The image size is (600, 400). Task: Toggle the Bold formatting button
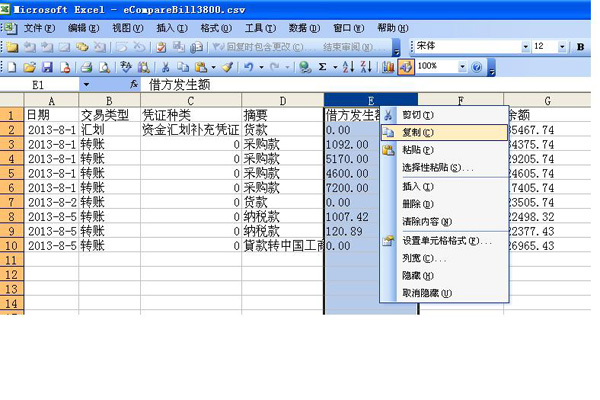(x=582, y=47)
